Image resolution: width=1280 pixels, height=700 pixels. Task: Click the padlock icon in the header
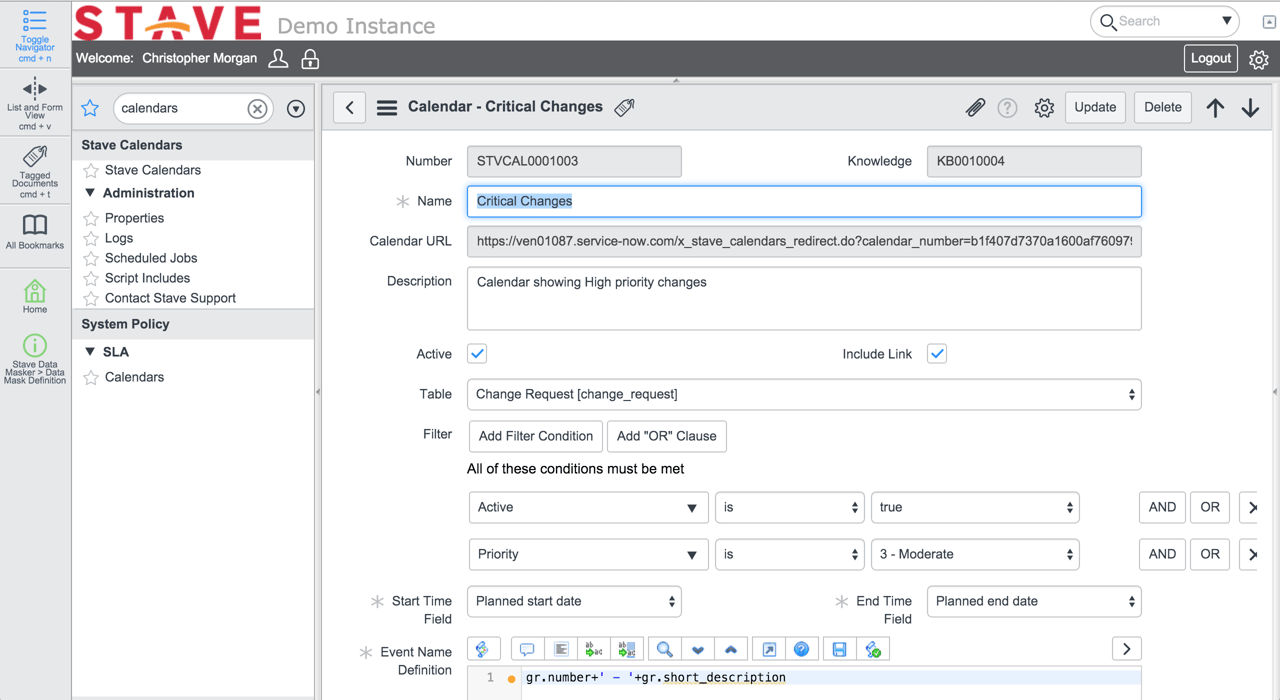click(311, 59)
